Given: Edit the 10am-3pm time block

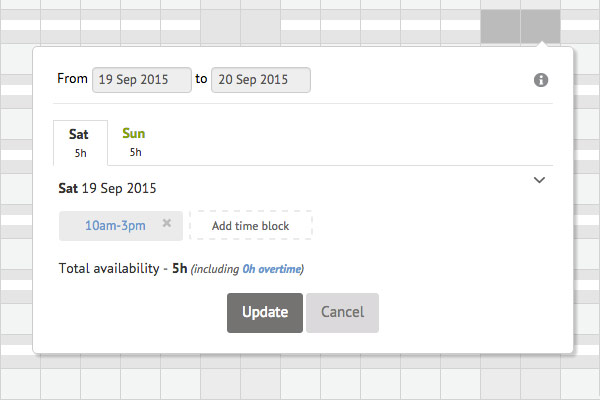Looking at the screenshot, I should tap(115, 226).
